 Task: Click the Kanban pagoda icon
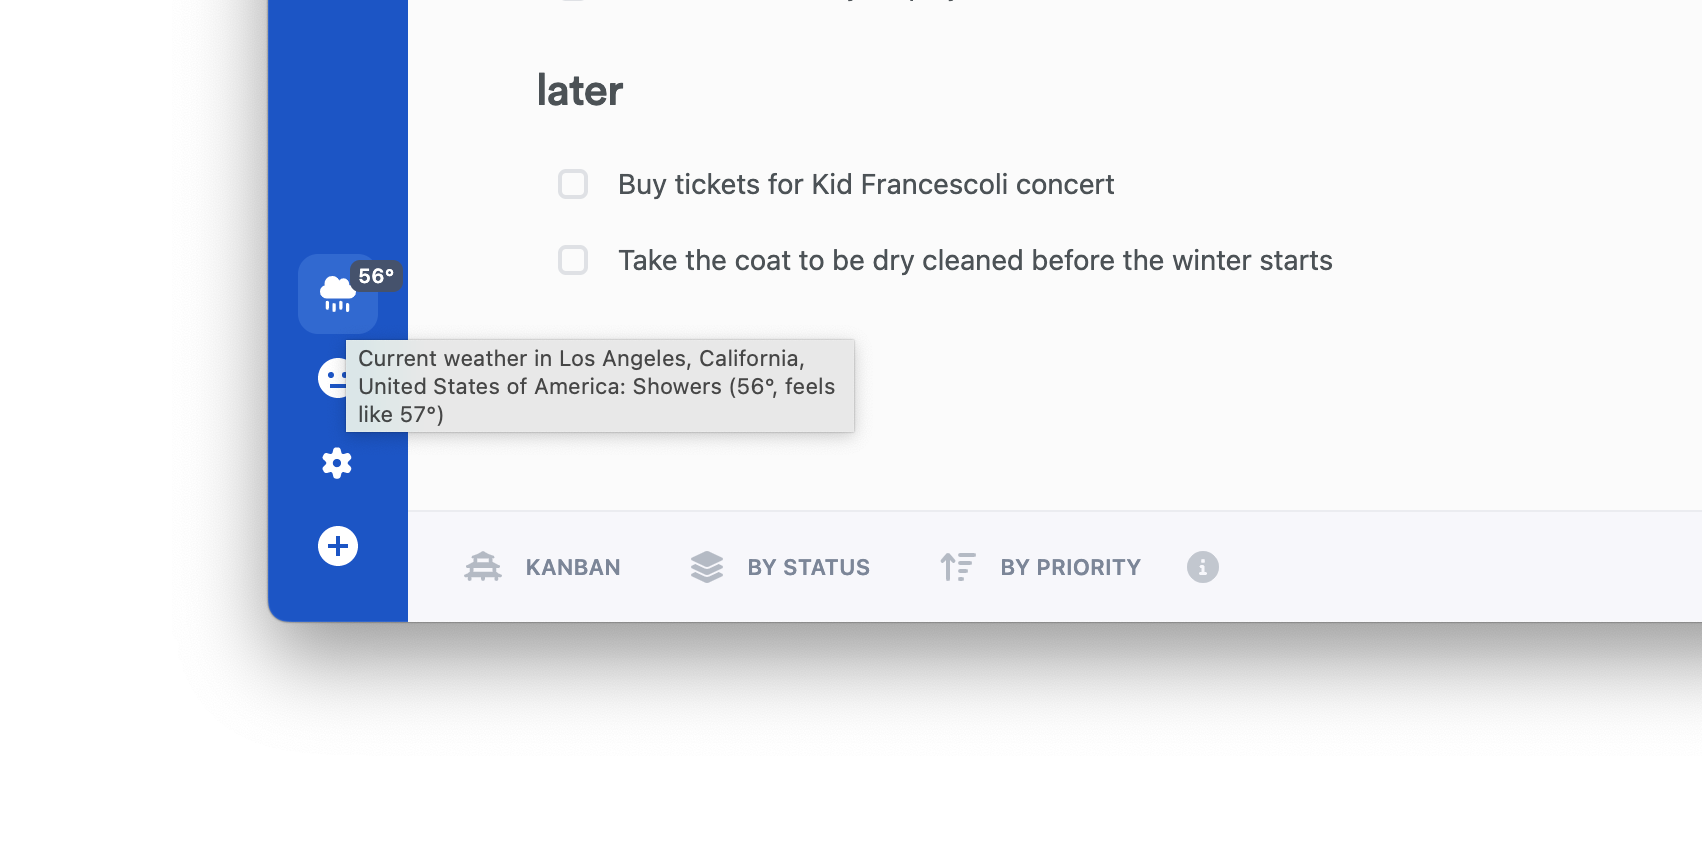pyautogui.click(x=483, y=567)
